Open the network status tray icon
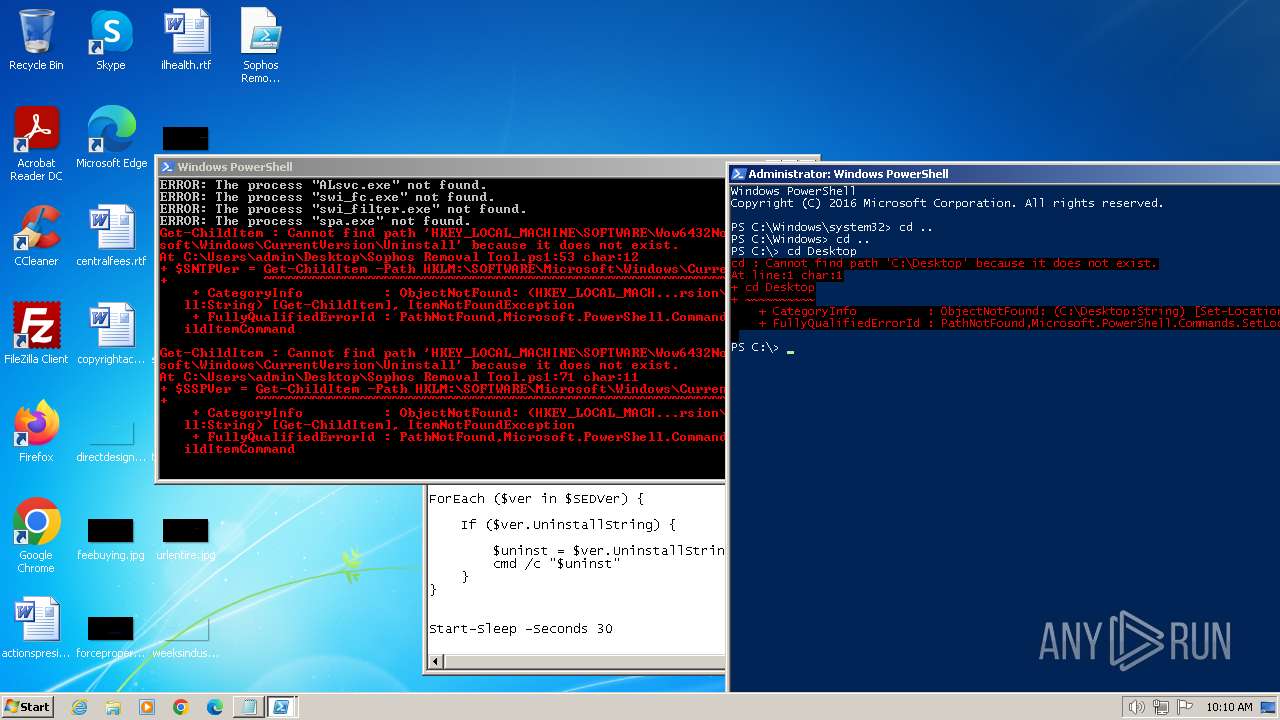Image resolution: width=1280 pixels, height=720 pixels. tap(1161, 707)
